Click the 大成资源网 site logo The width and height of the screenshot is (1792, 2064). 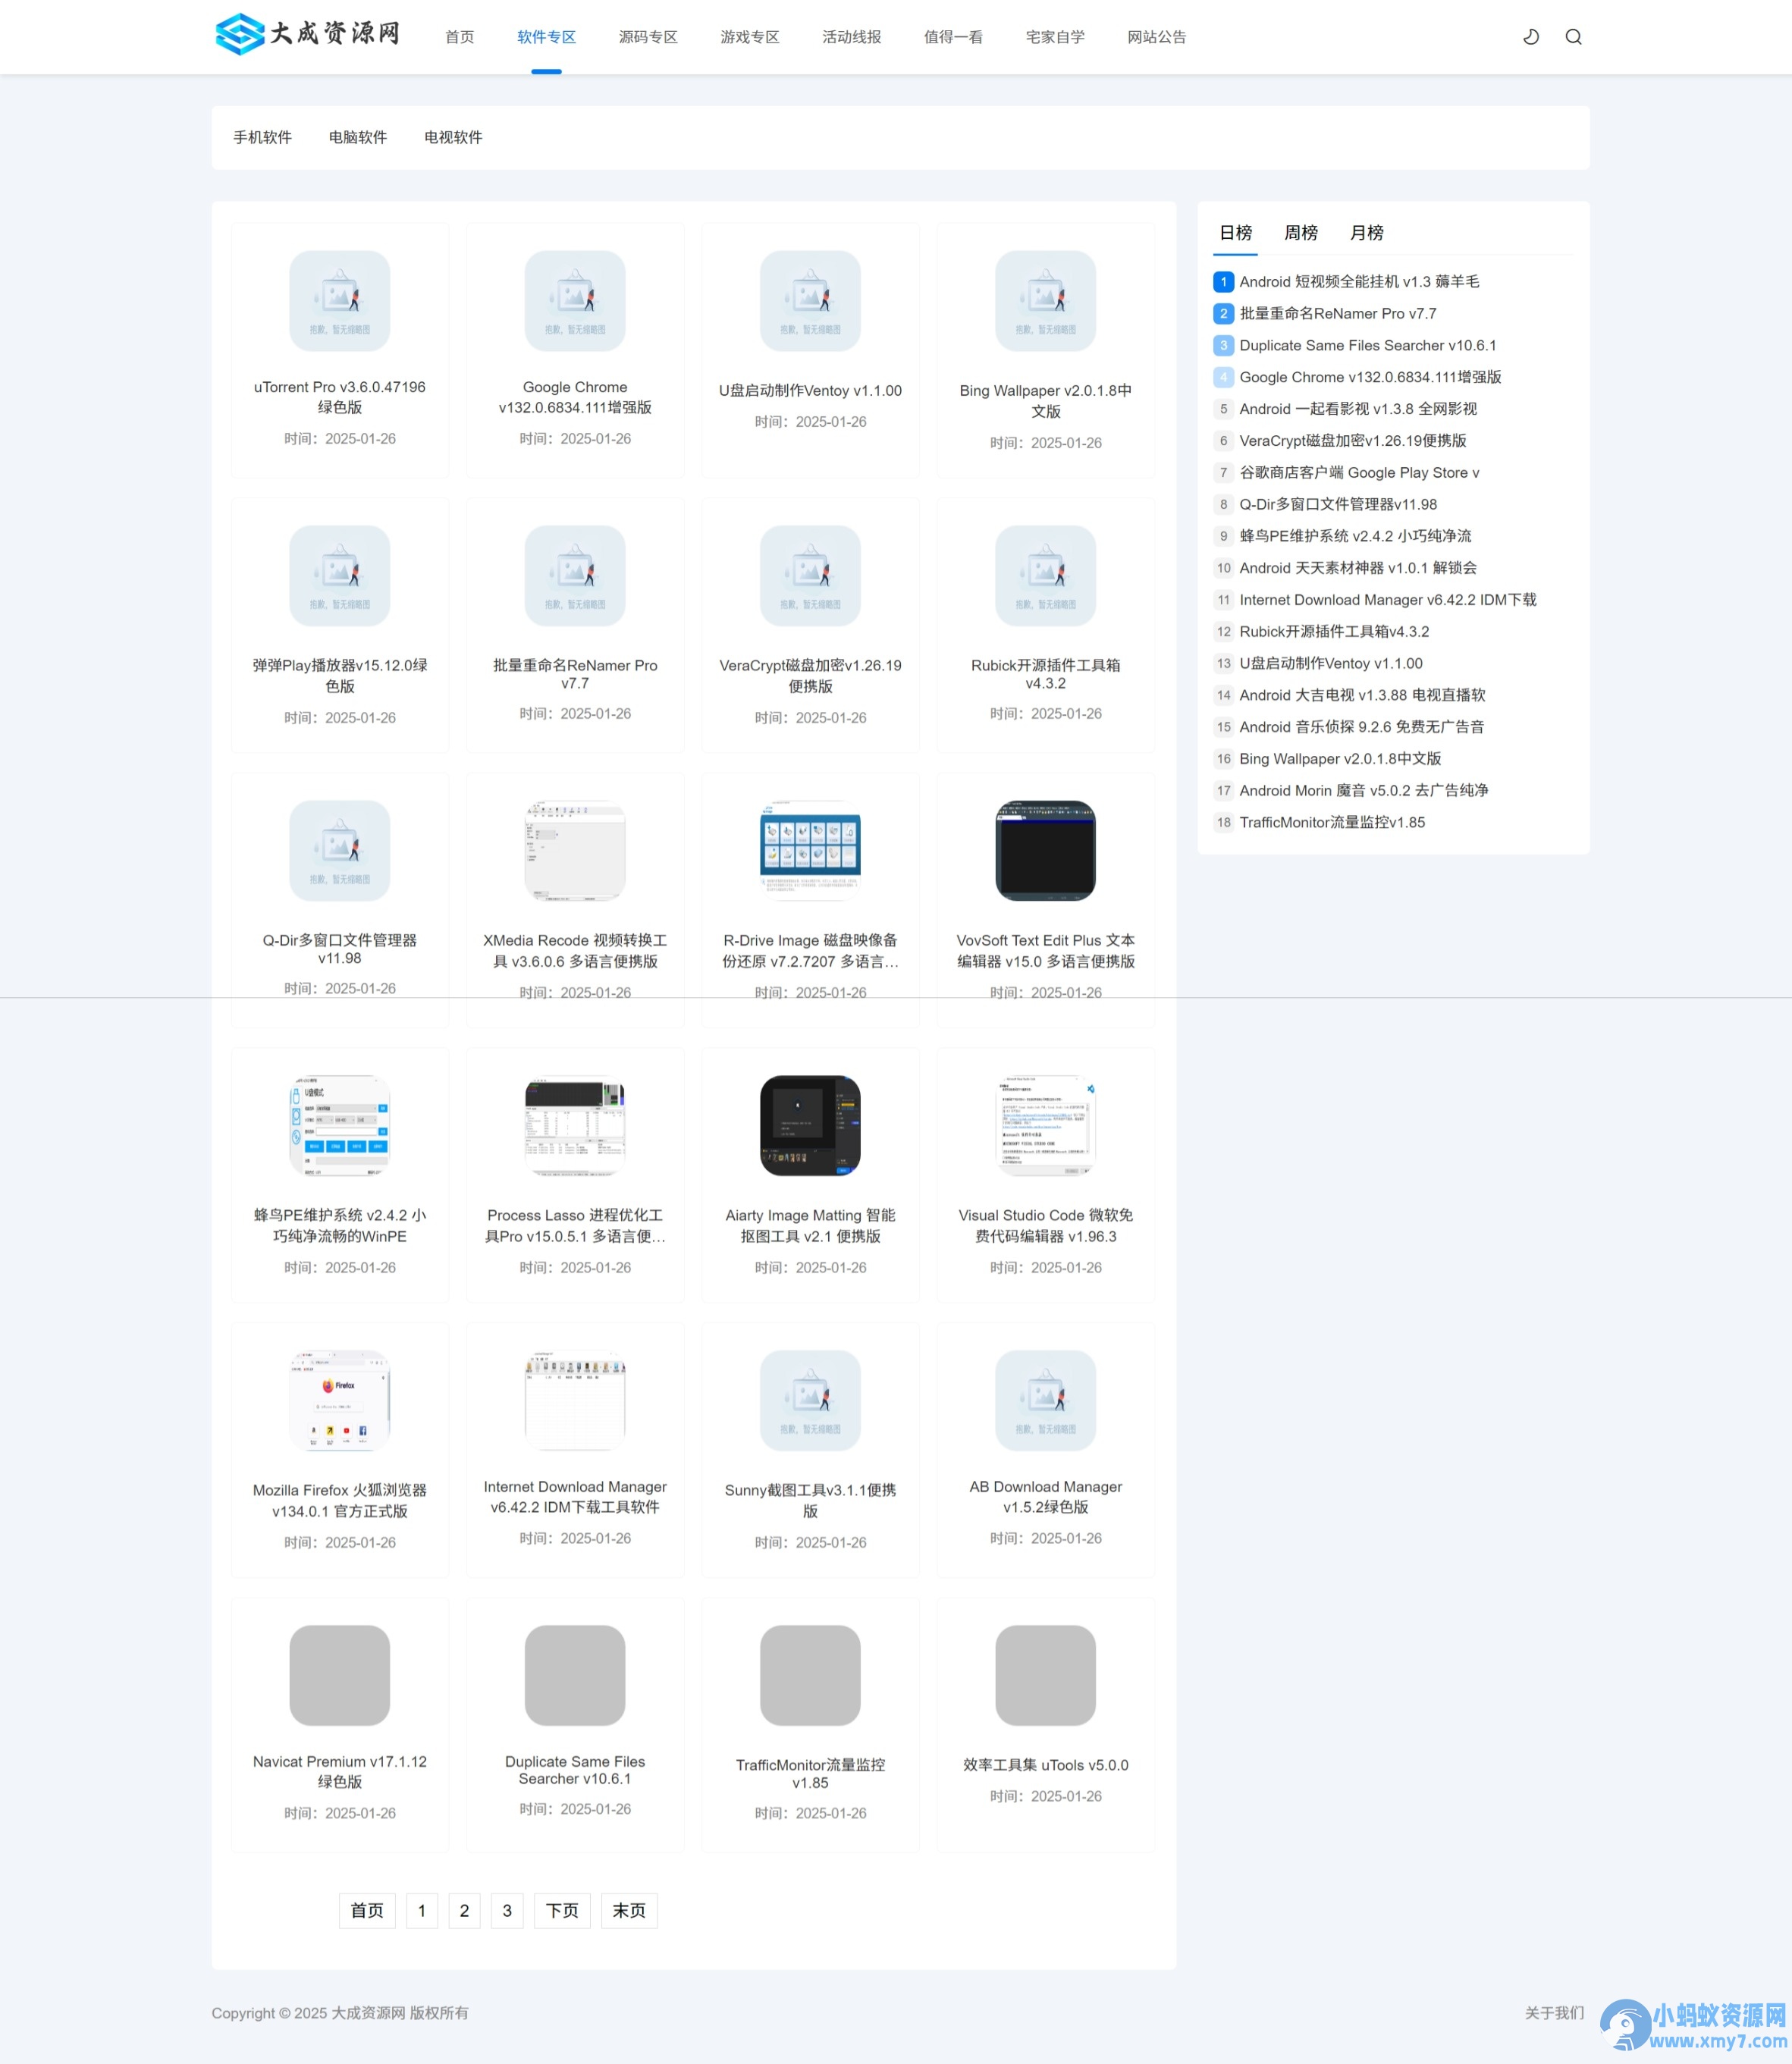point(308,34)
